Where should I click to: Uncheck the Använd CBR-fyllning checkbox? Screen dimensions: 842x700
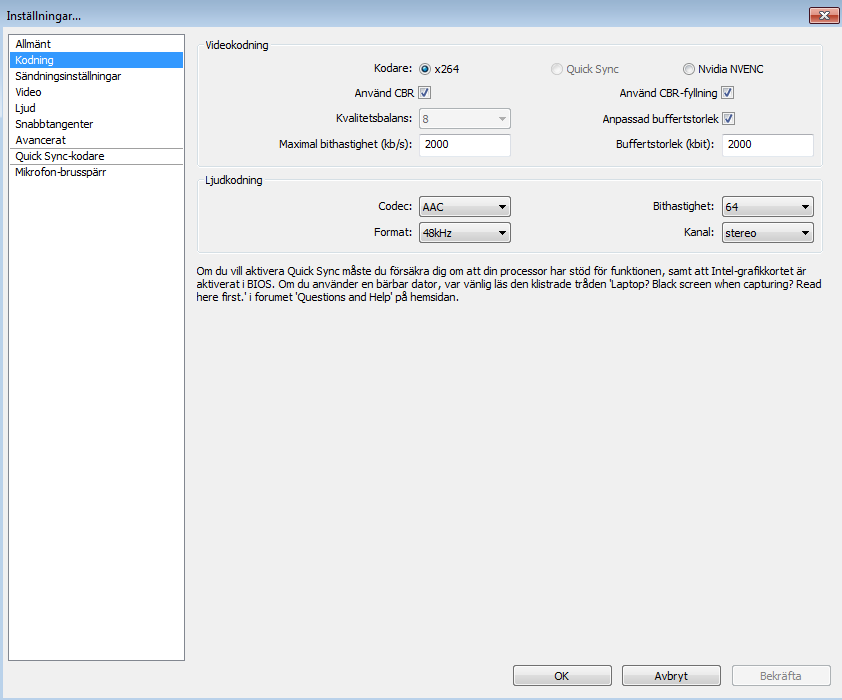point(728,94)
